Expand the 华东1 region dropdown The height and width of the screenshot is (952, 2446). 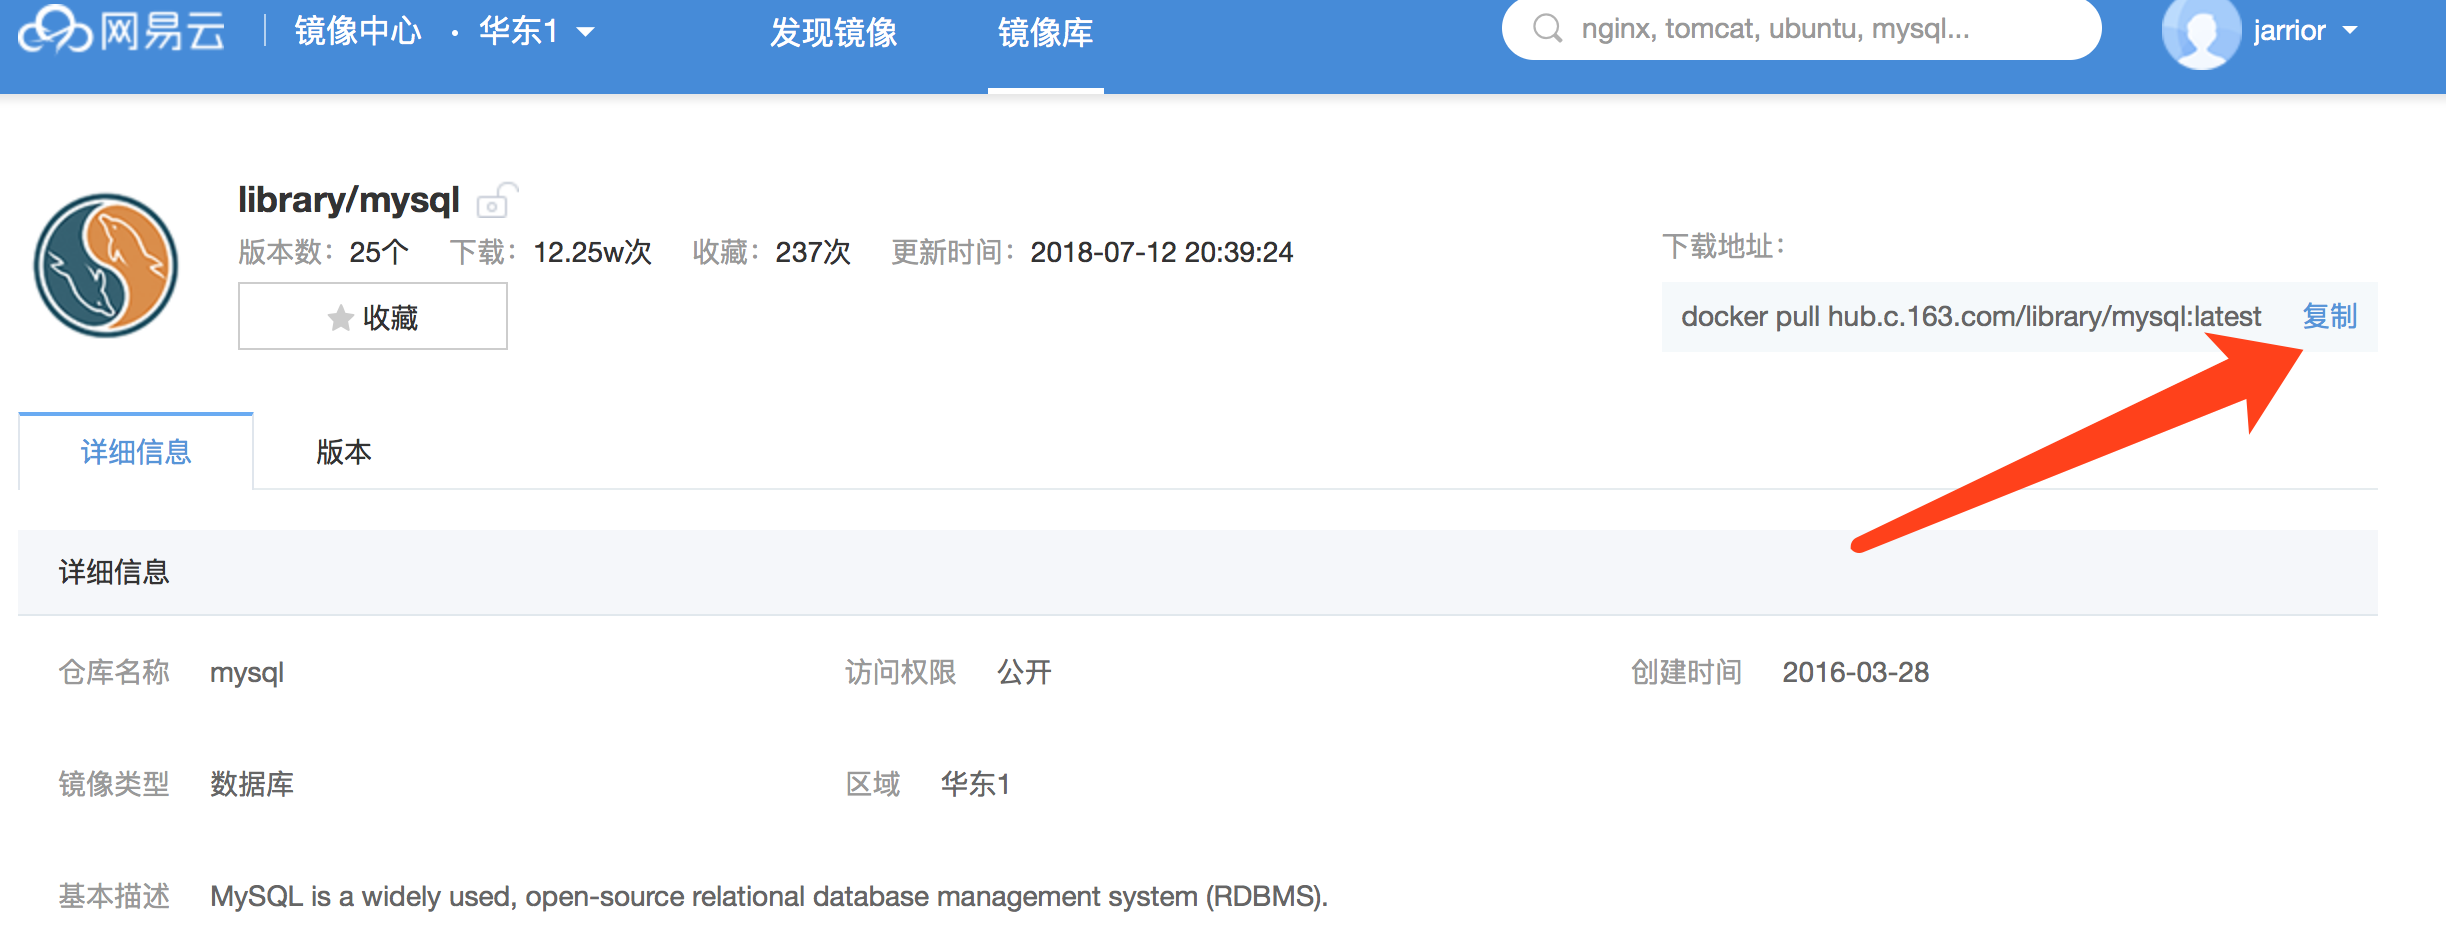(x=537, y=31)
